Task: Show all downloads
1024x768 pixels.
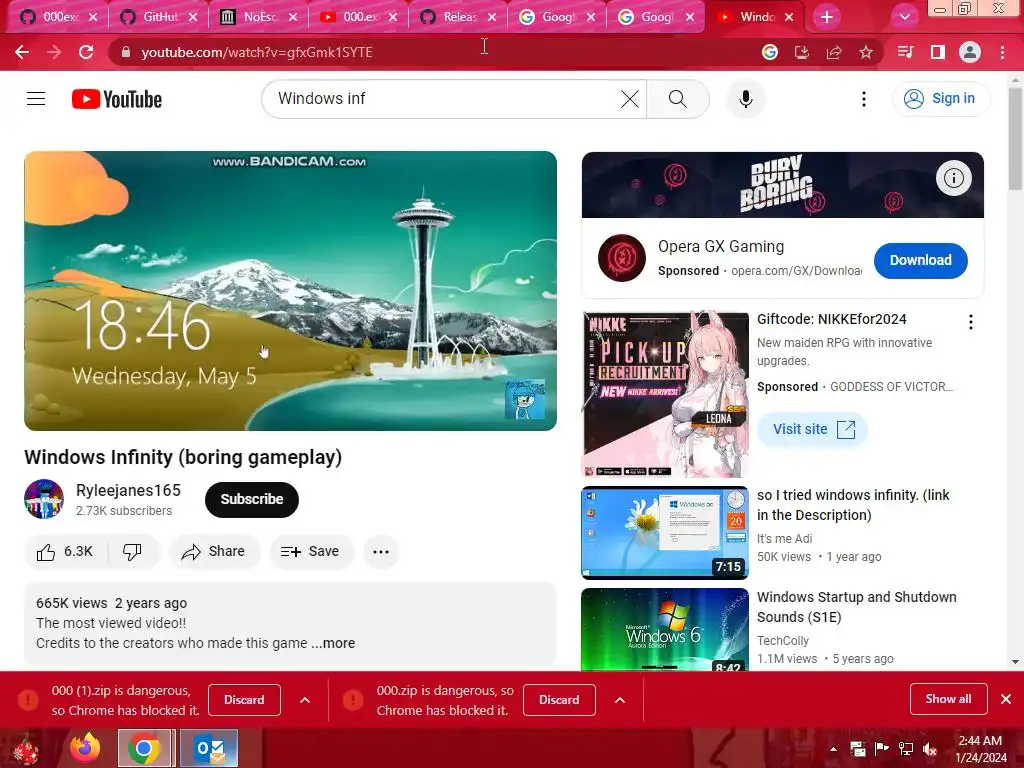Action: (948, 699)
